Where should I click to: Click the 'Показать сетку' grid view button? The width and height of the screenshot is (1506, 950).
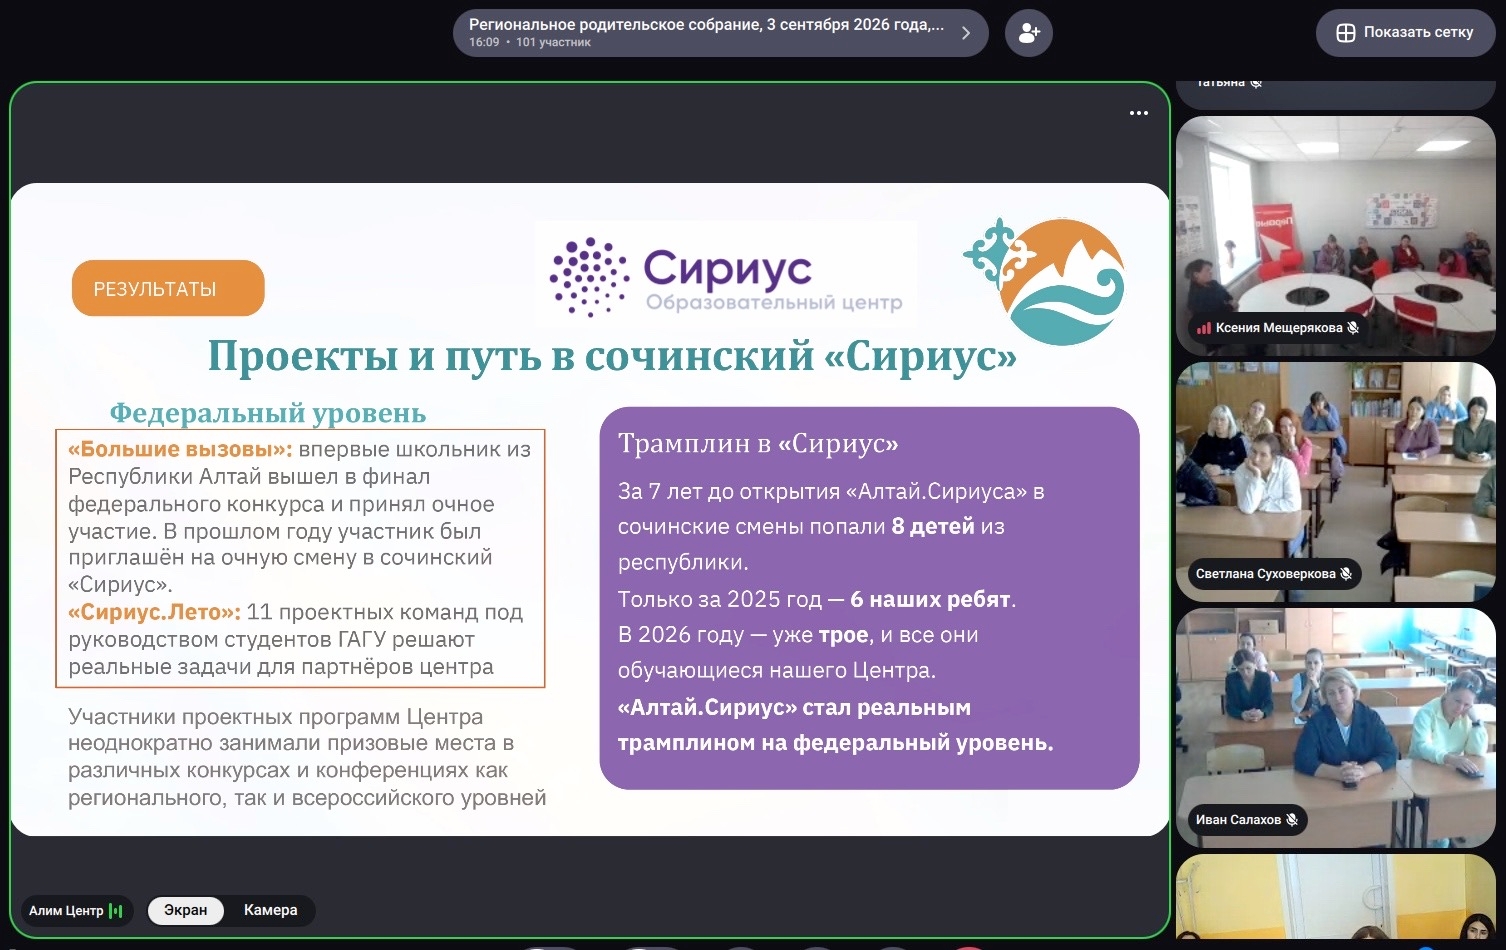tap(1405, 32)
